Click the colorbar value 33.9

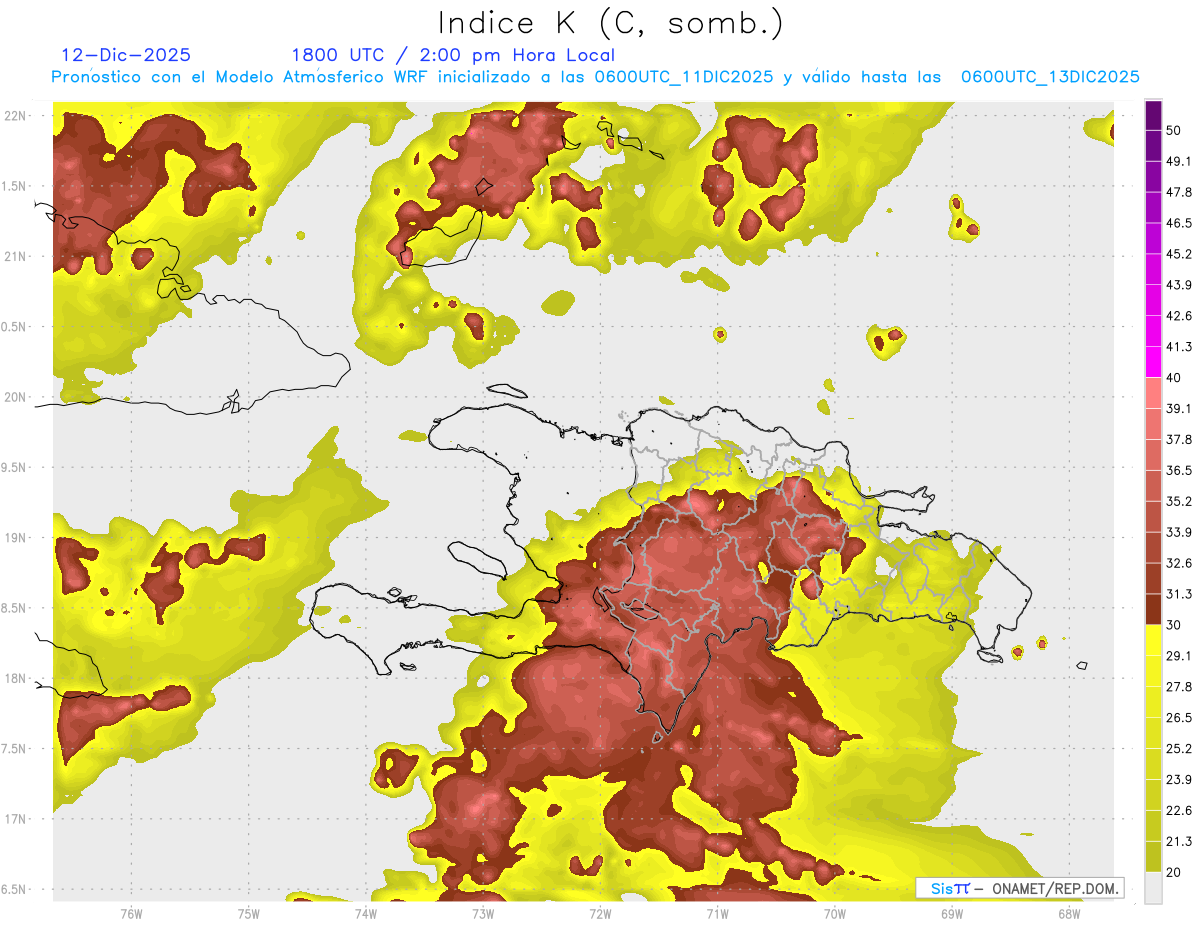[1179, 532]
